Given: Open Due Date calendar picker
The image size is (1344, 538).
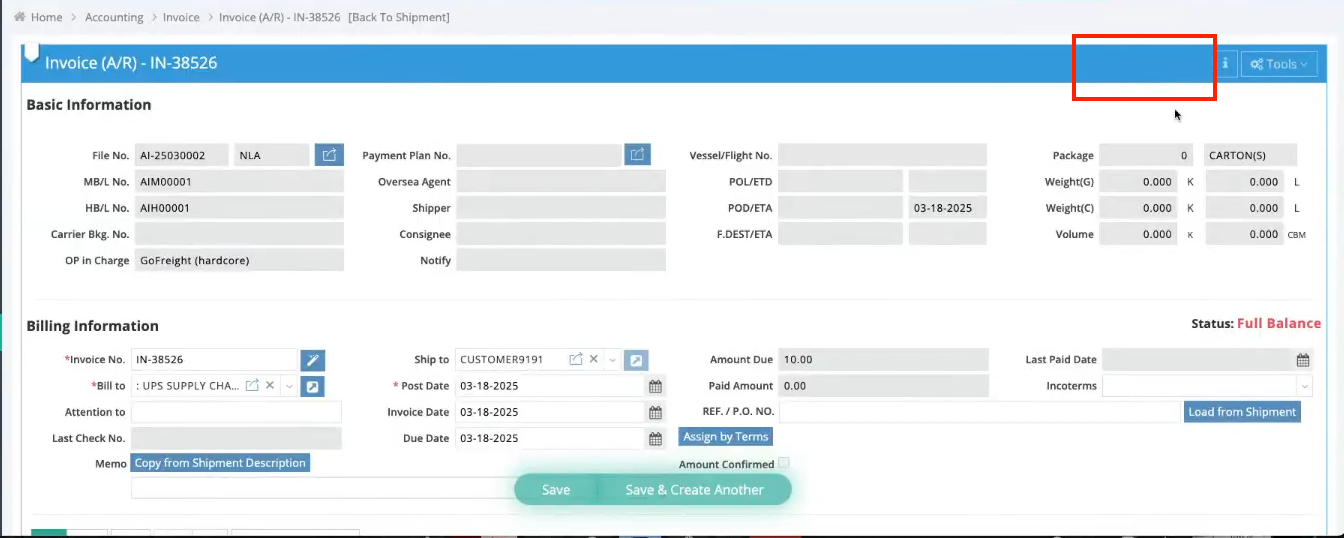Looking at the screenshot, I should (x=655, y=438).
